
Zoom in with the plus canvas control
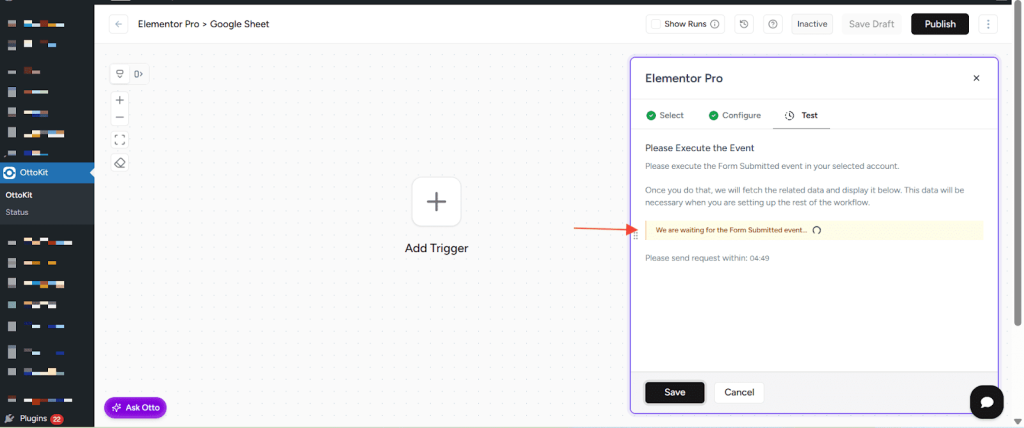coord(120,100)
